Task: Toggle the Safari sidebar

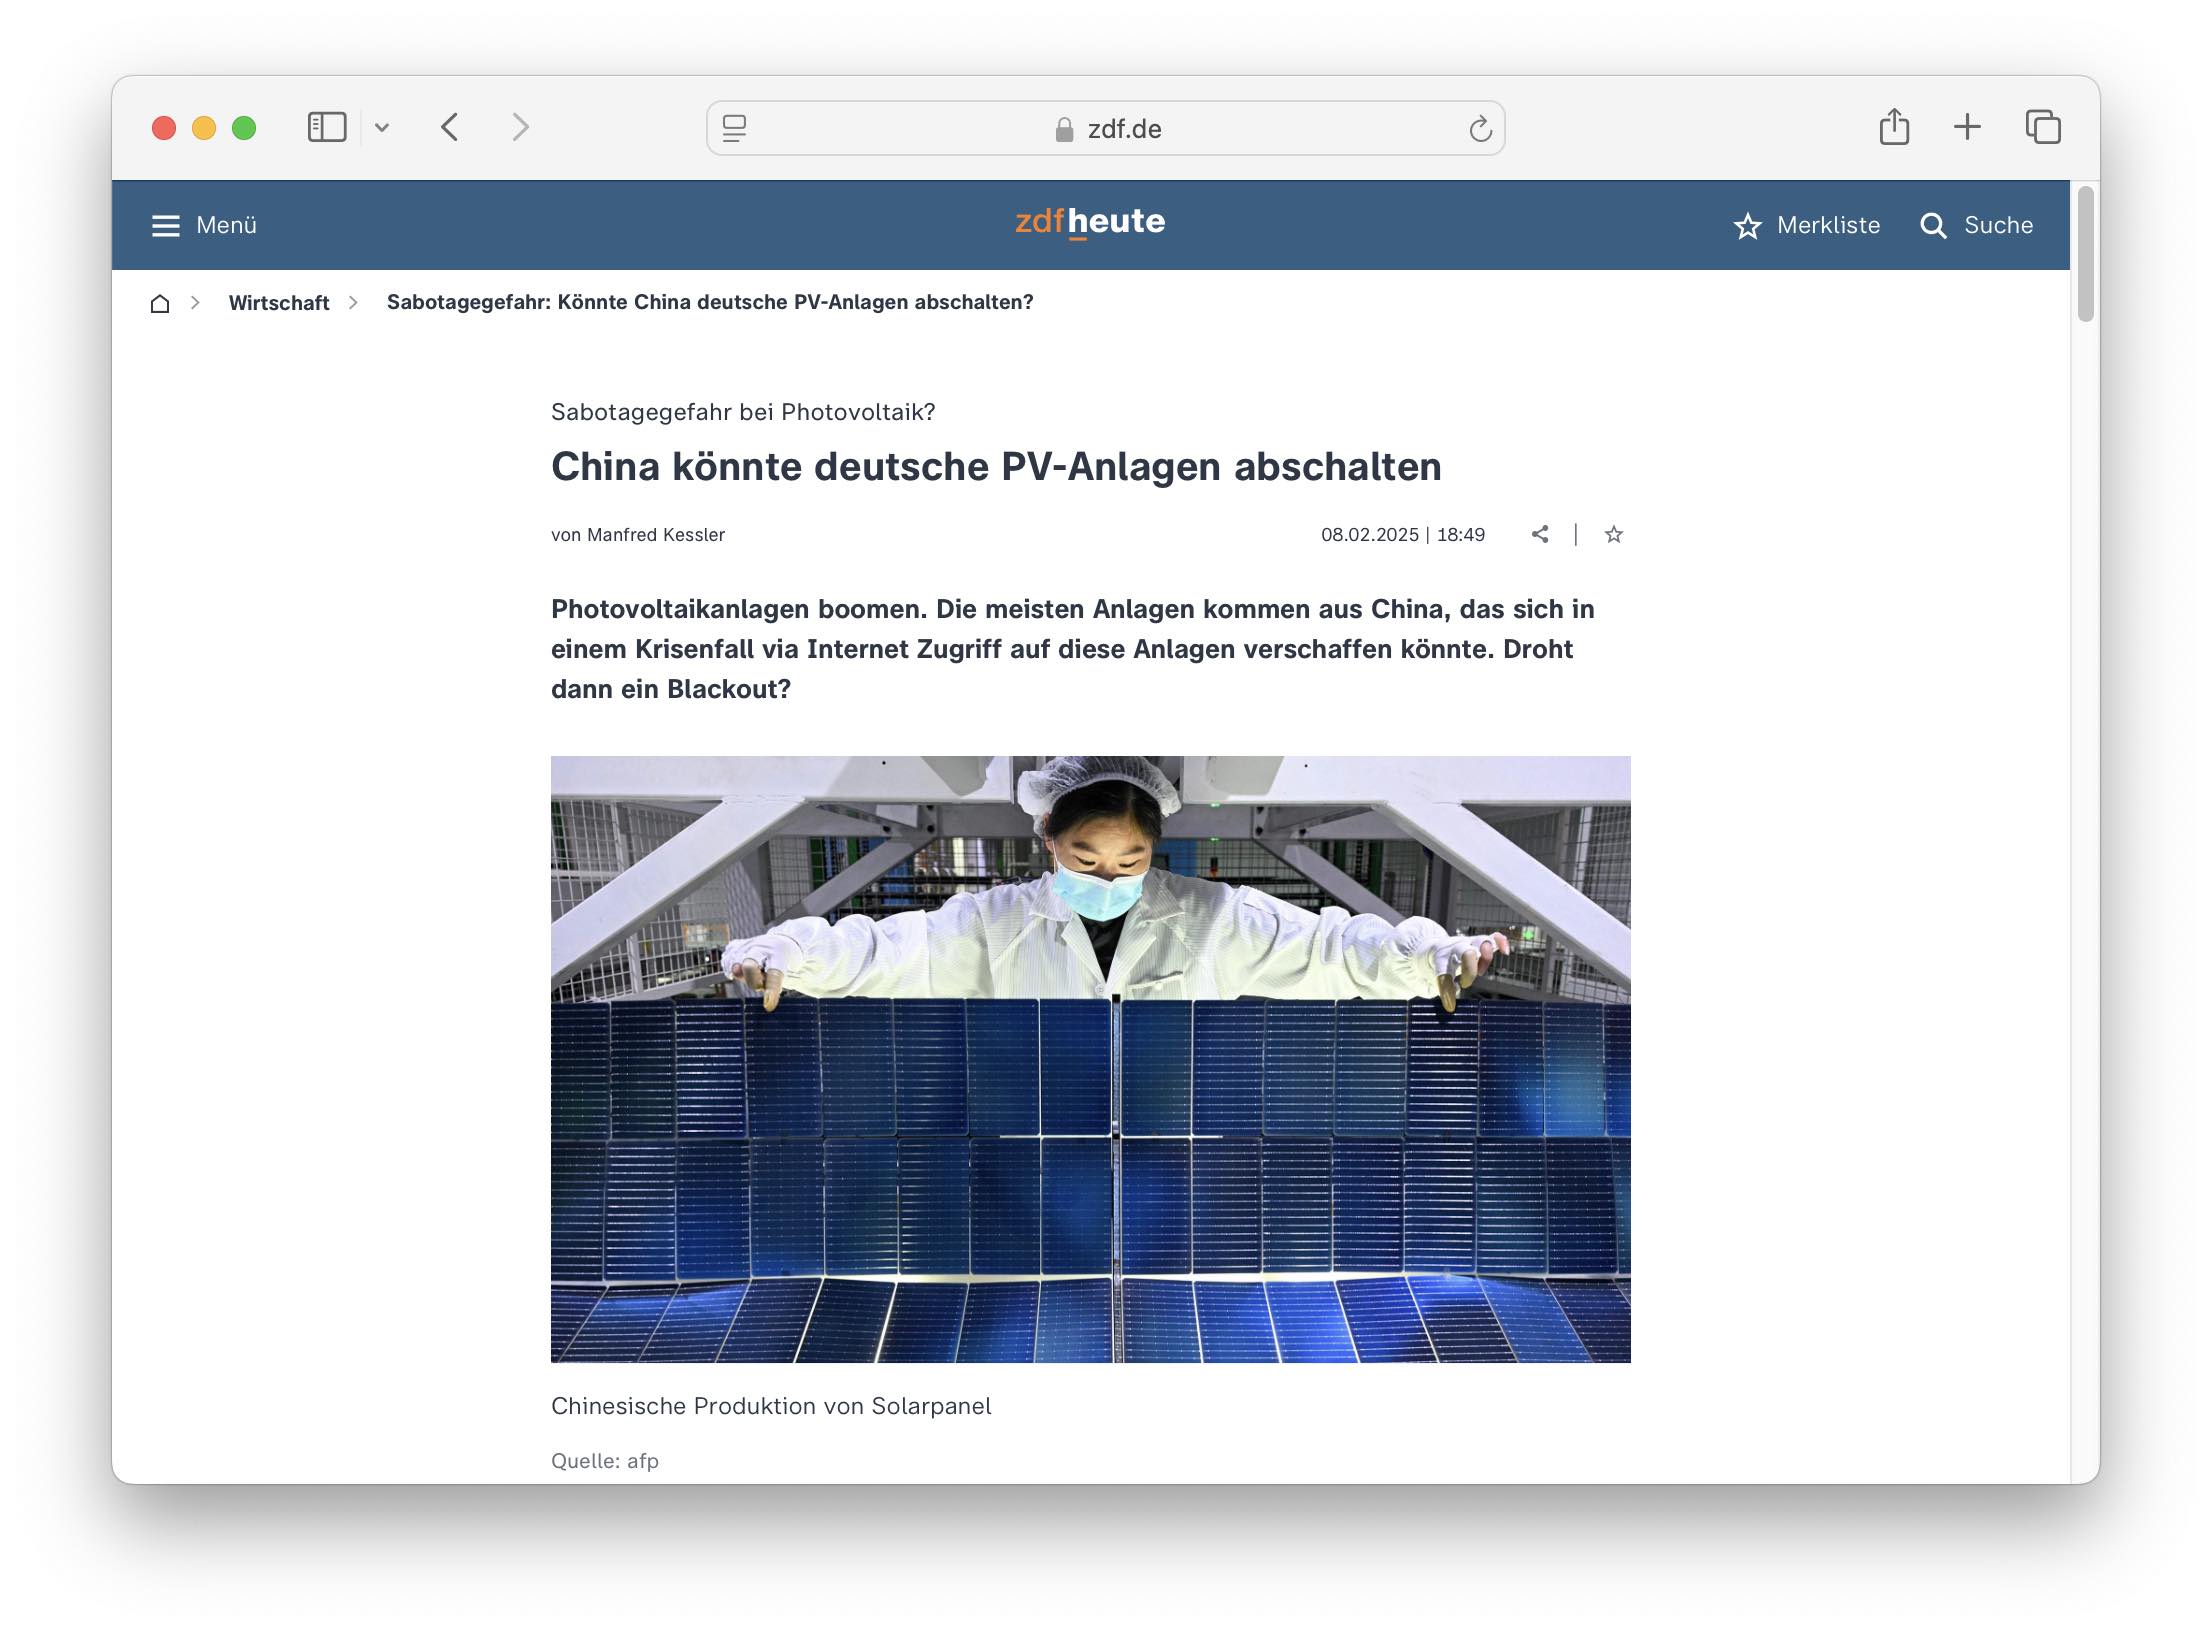Action: pyautogui.click(x=327, y=127)
